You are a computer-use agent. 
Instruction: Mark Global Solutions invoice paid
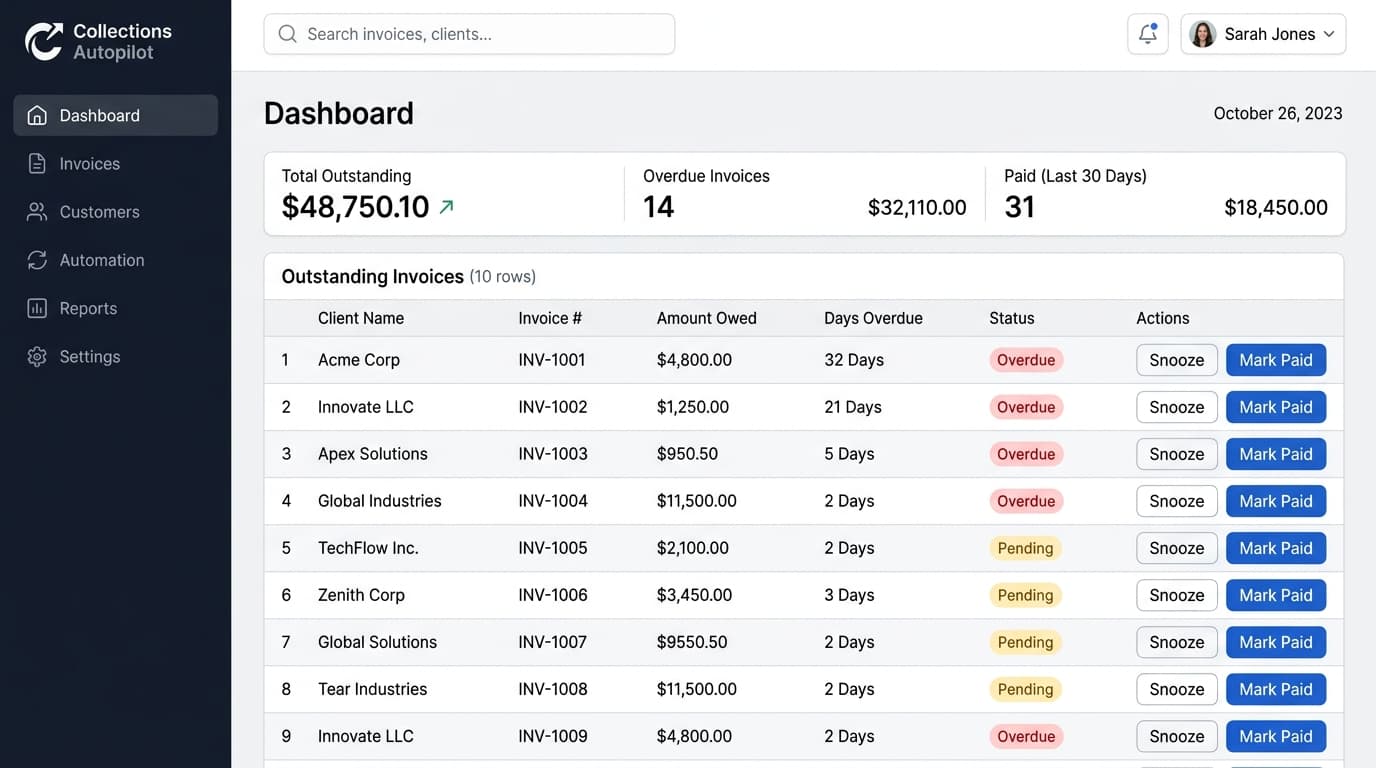(1276, 642)
